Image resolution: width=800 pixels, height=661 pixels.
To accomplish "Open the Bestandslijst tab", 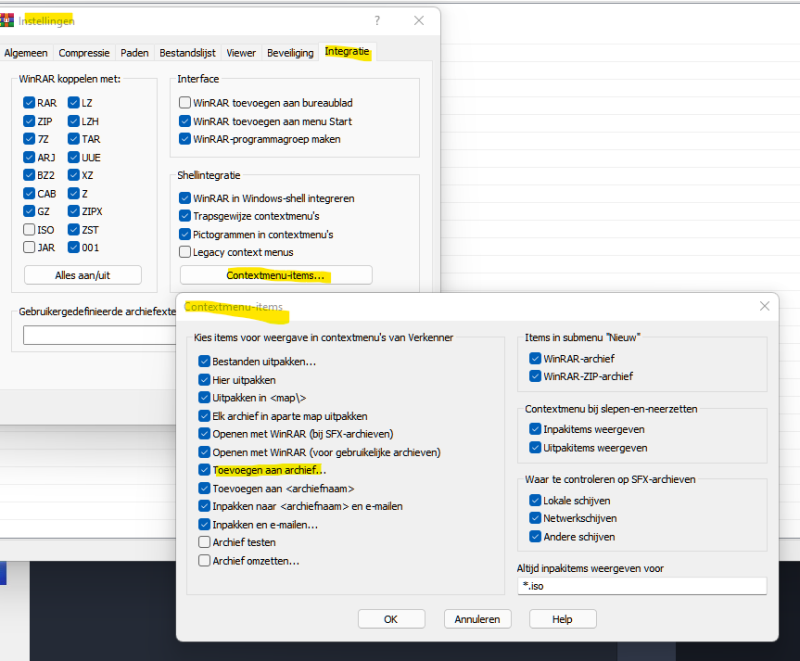I will [x=187, y=53].
